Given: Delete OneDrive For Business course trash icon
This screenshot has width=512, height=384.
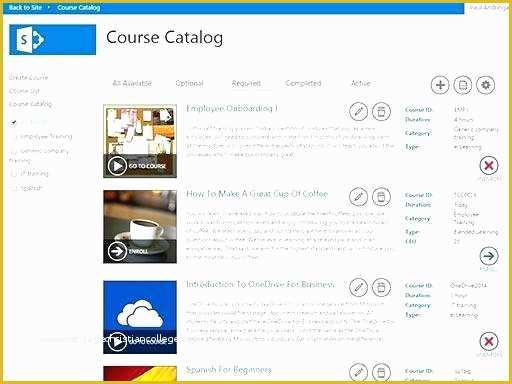Looking at the screenshot, I should (381, 287).
